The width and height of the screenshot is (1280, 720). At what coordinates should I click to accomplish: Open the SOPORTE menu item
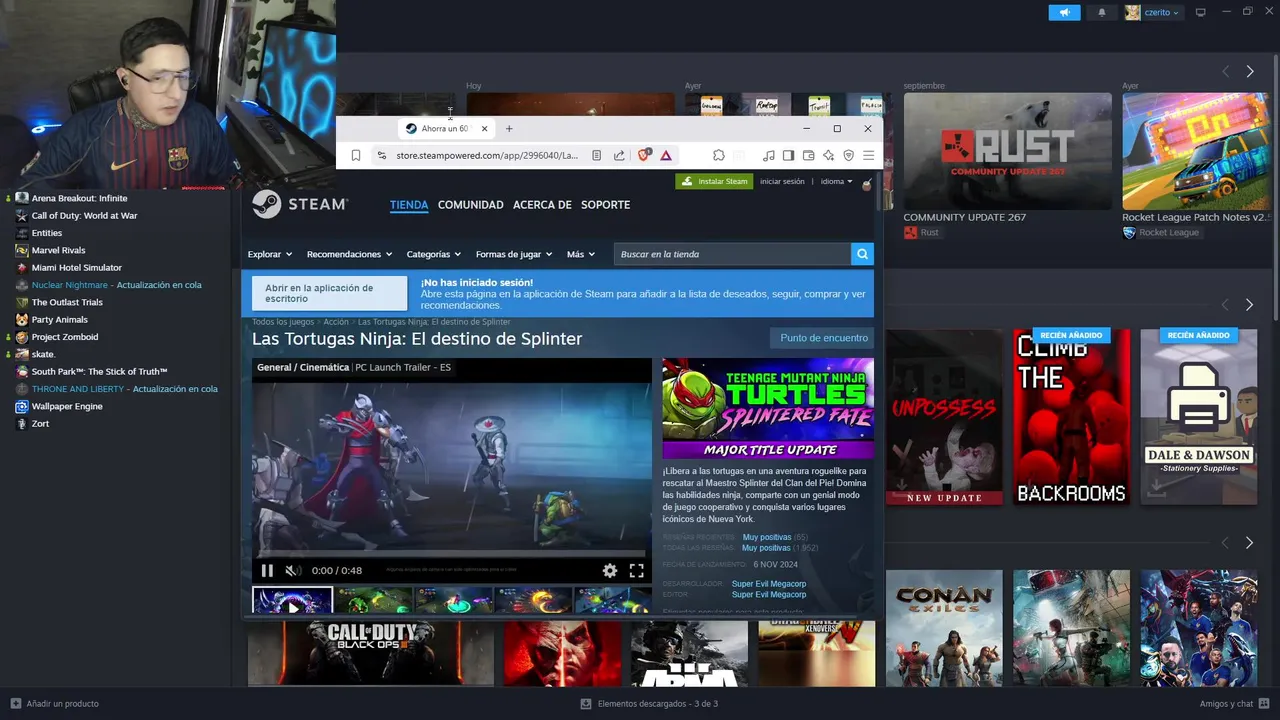tap(606, 204)
